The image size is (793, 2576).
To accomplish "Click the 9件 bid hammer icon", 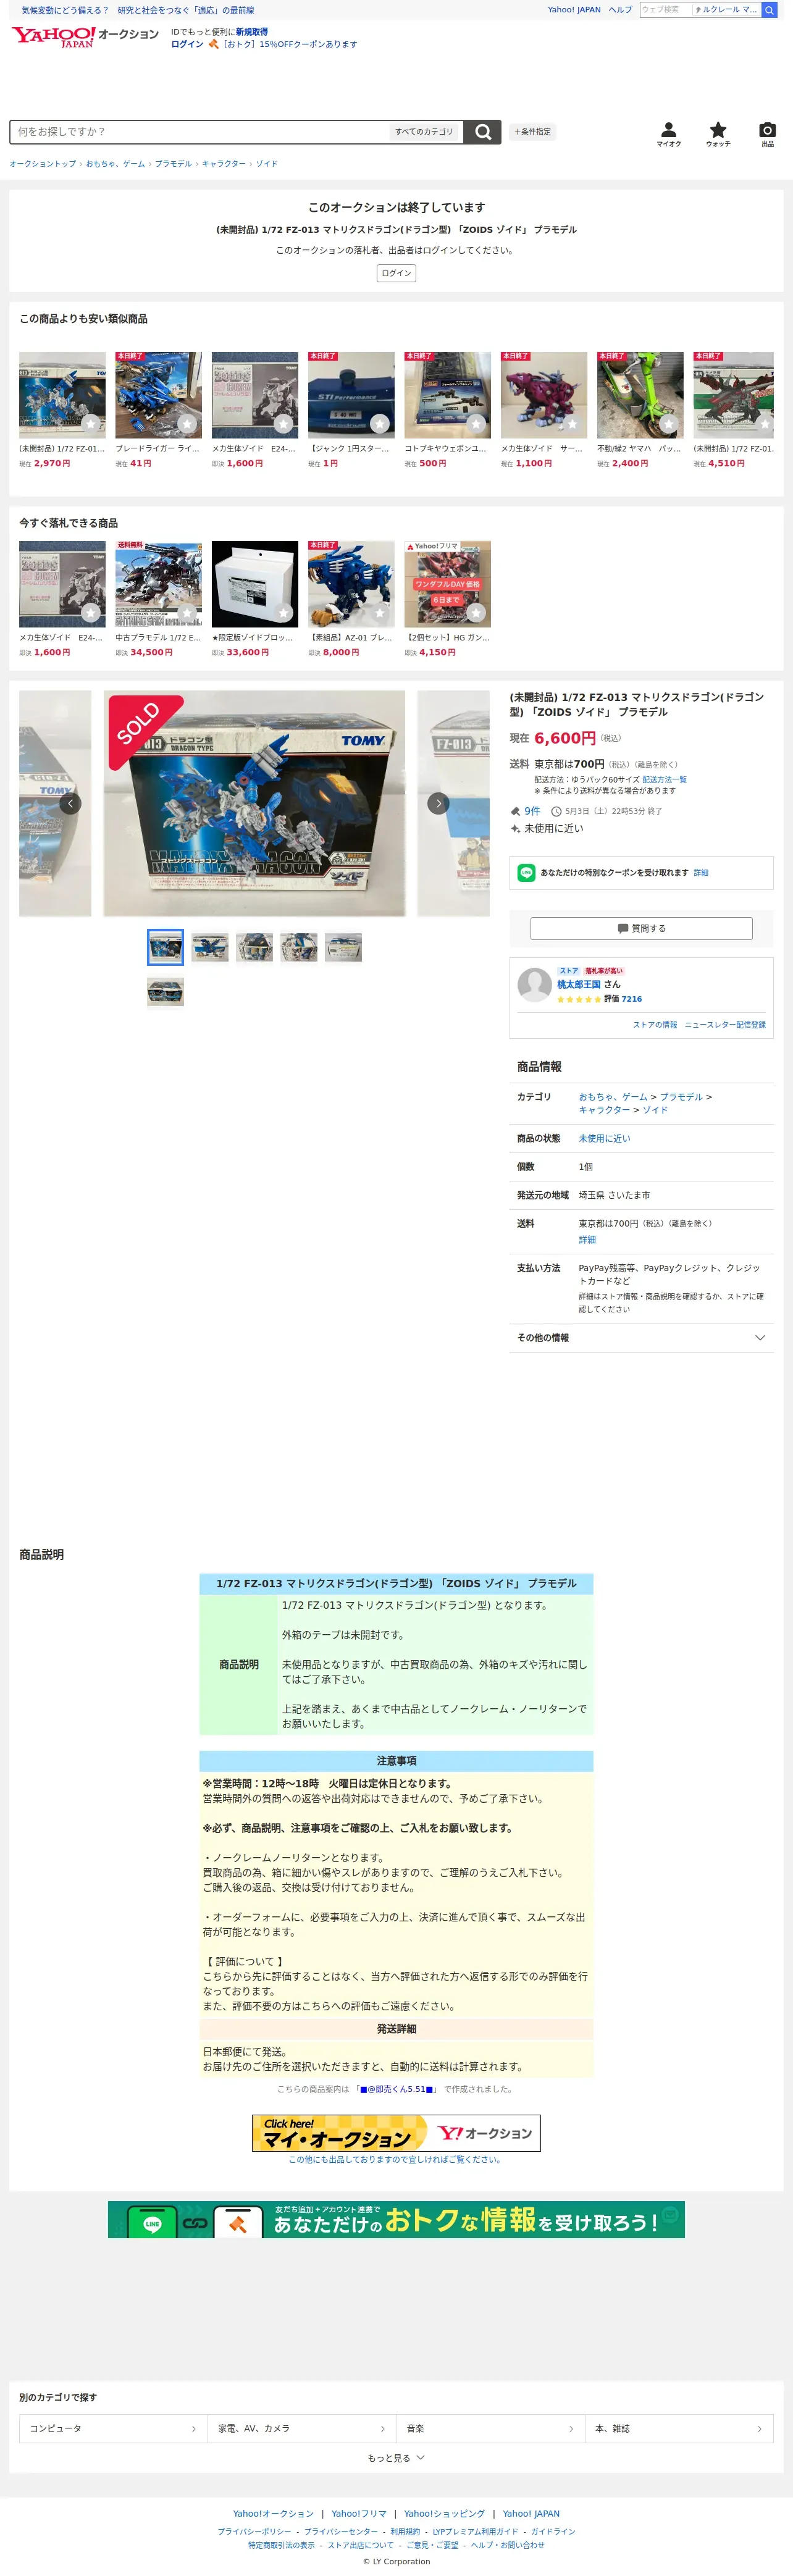I will [x=515, y=811].
